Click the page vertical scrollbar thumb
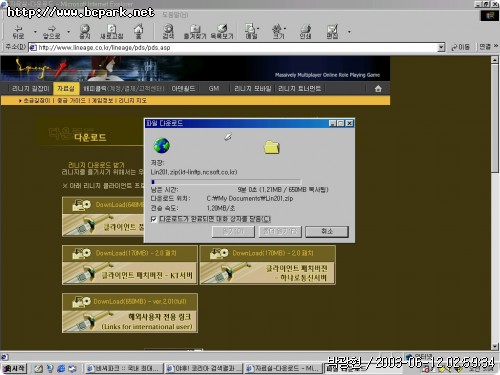 tap(495, 119)
